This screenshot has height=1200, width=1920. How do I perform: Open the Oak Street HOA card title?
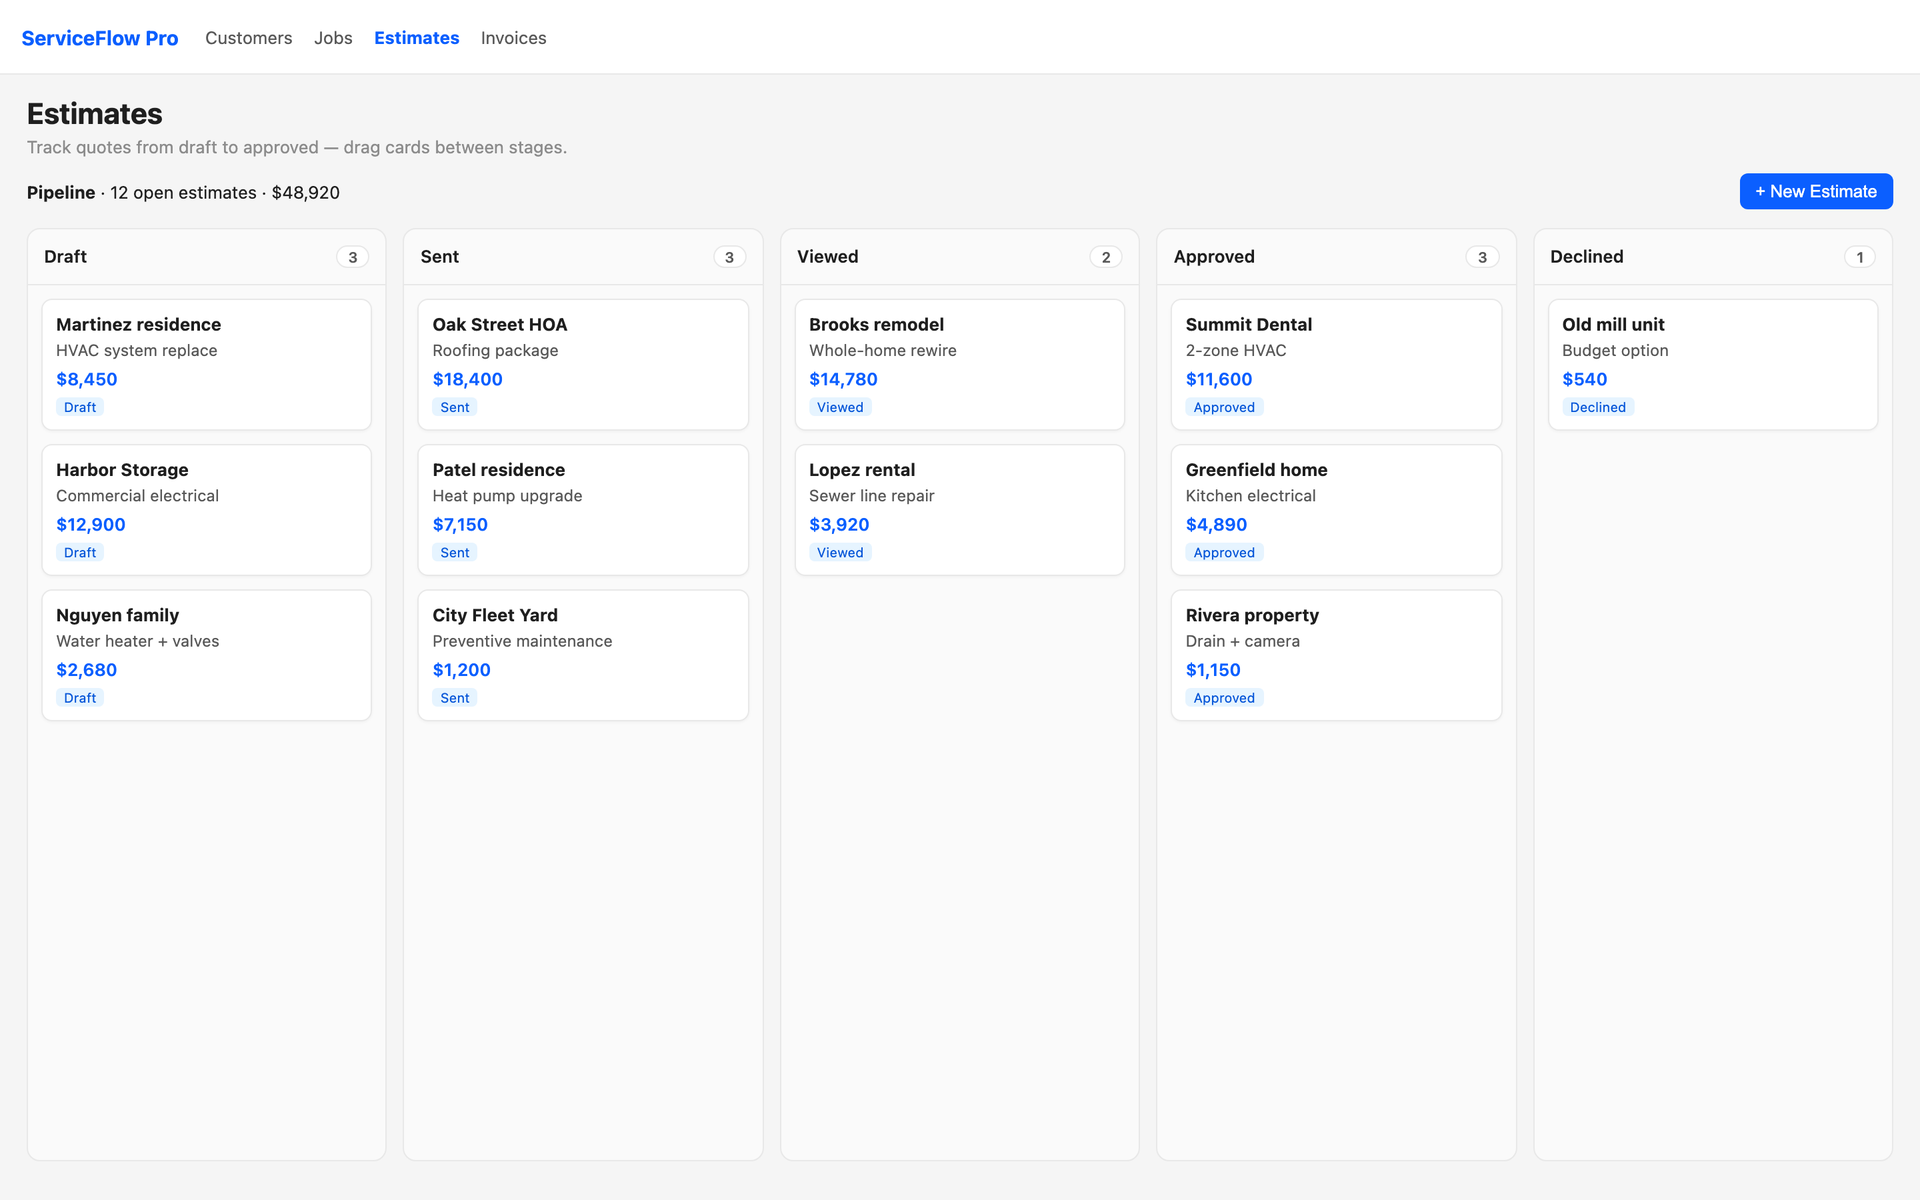(x=500, y=324)
